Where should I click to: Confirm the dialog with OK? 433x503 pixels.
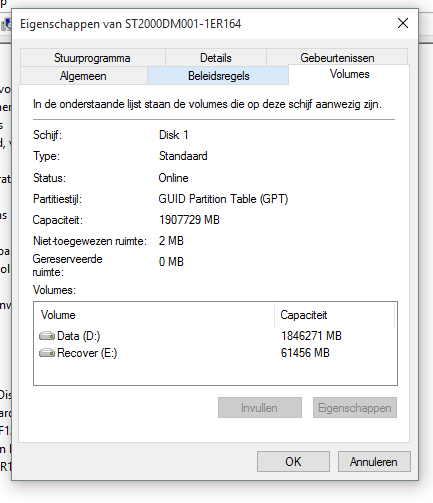coord(293,462)
